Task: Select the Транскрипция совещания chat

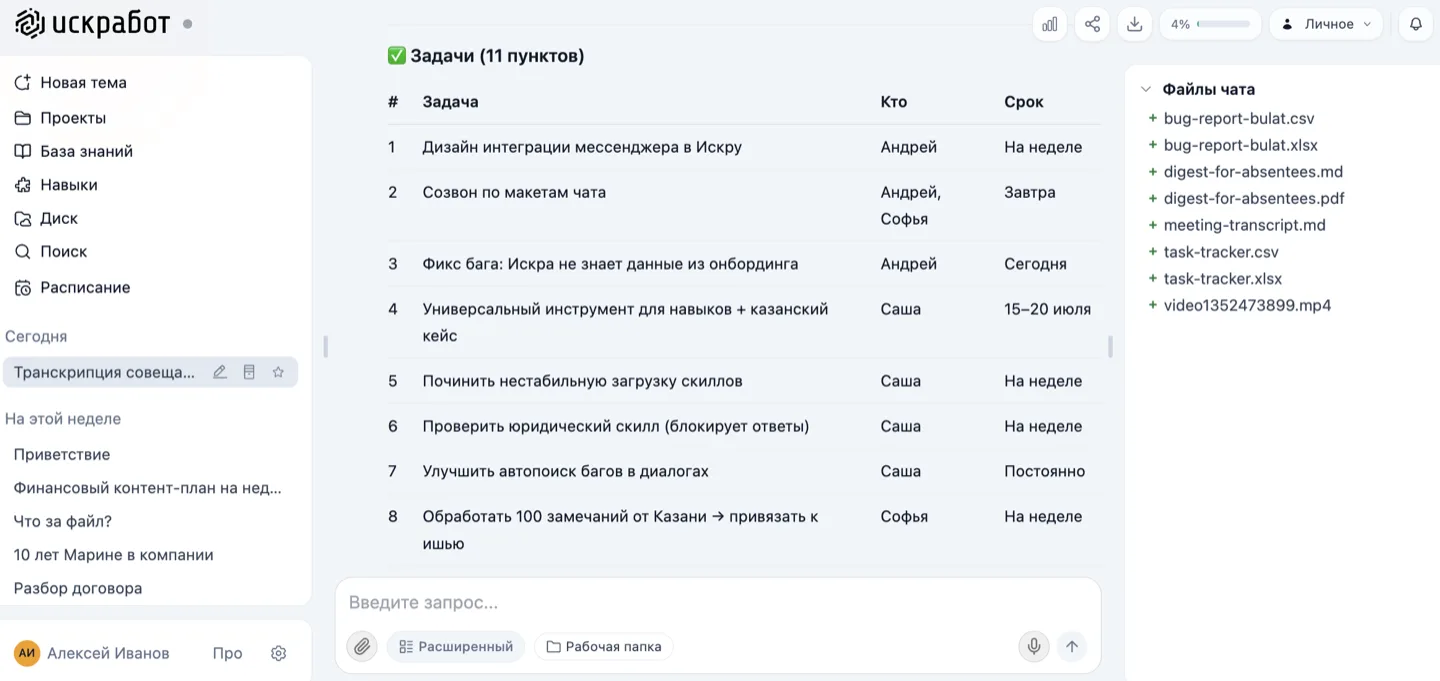Action: 105,372
